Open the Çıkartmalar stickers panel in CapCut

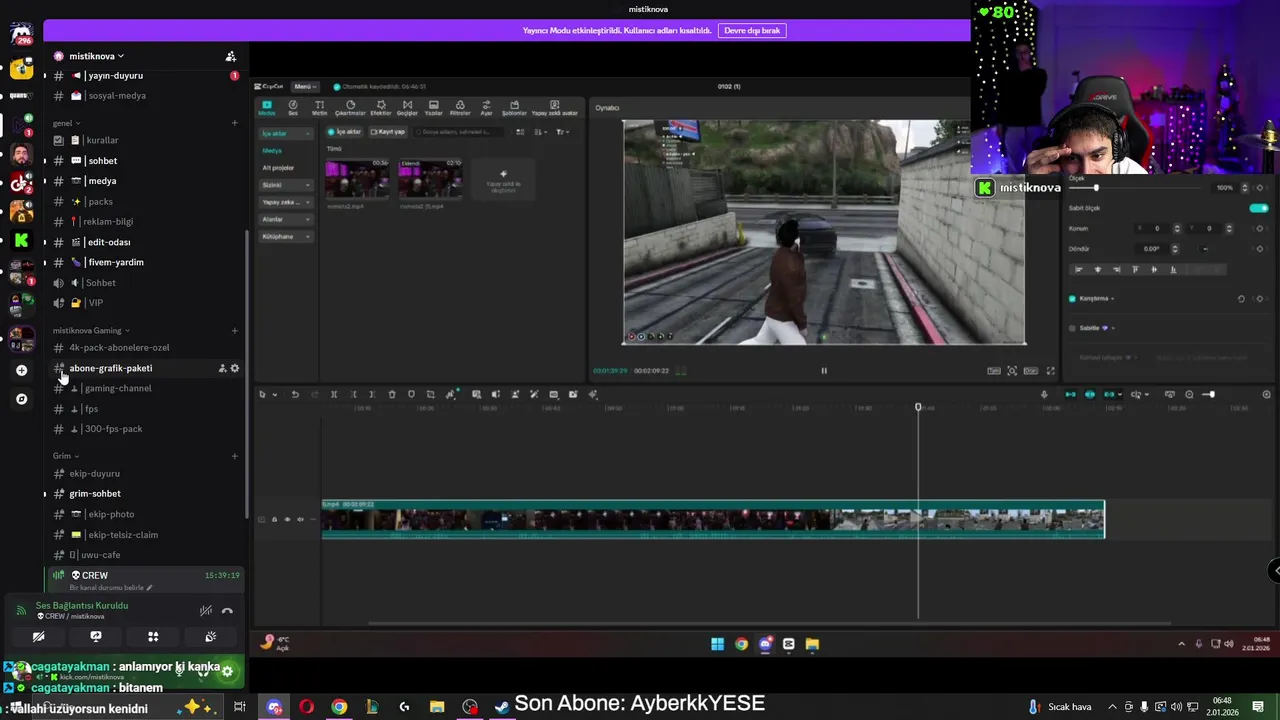tap(350, 107)
